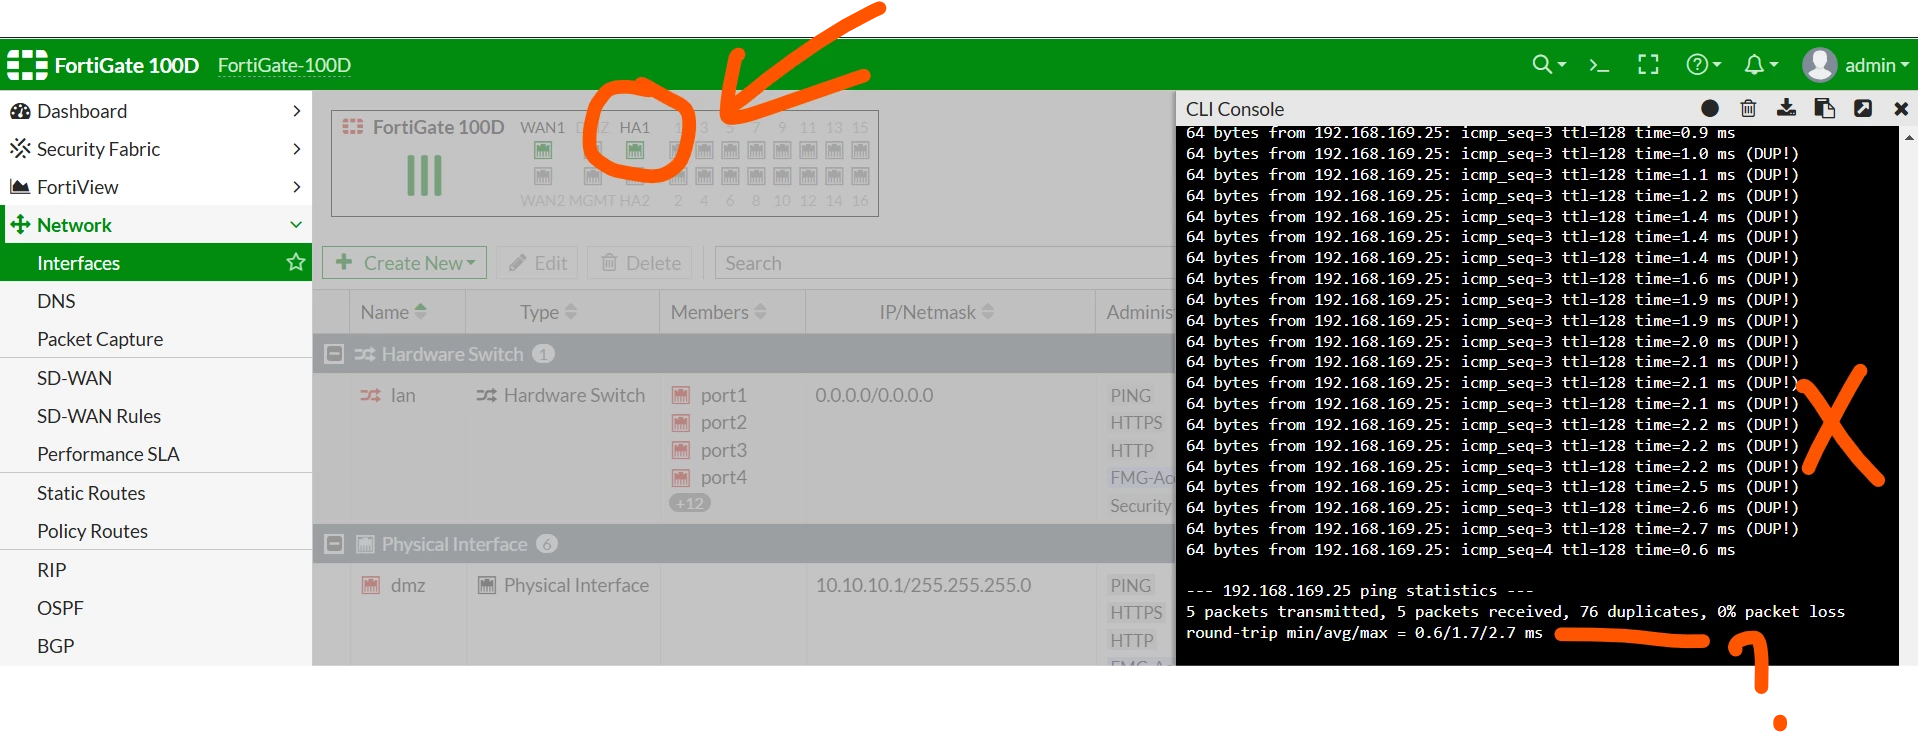Open the CLI console prompt icon
This screenshot has width=1918, height=732.
(x=1599, y=65)
